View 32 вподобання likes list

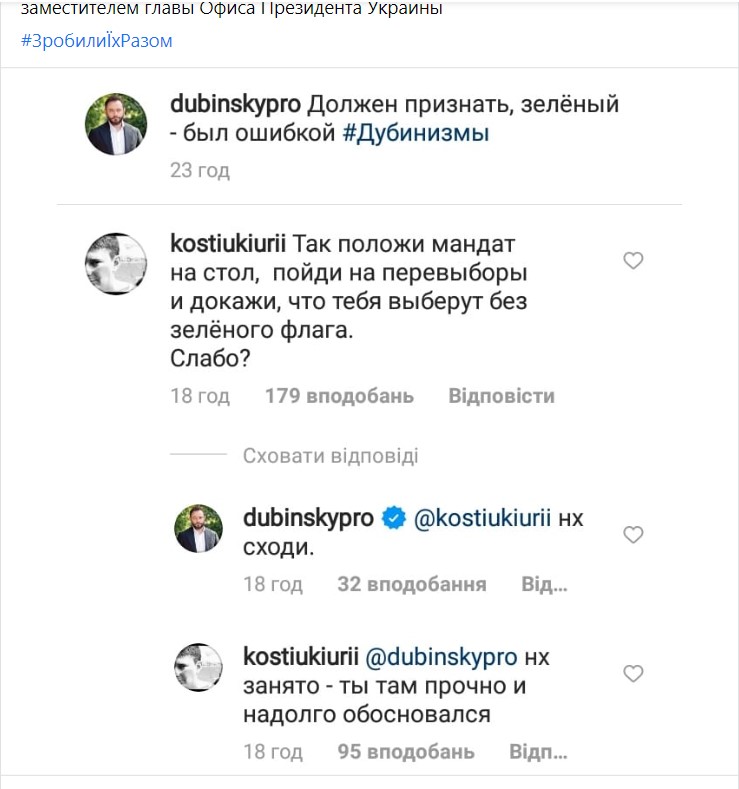tap(412, 584)
